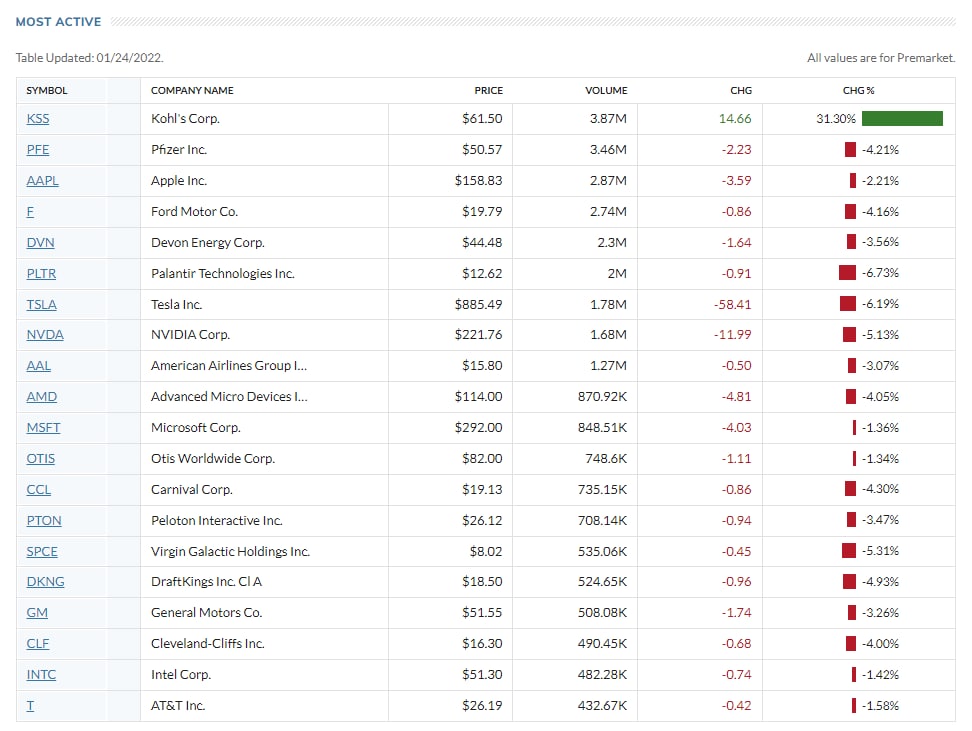The width and height of the screenshot is (972, 731).
Task: Open the INTC ticker link
Action: (x=41, y=675)
